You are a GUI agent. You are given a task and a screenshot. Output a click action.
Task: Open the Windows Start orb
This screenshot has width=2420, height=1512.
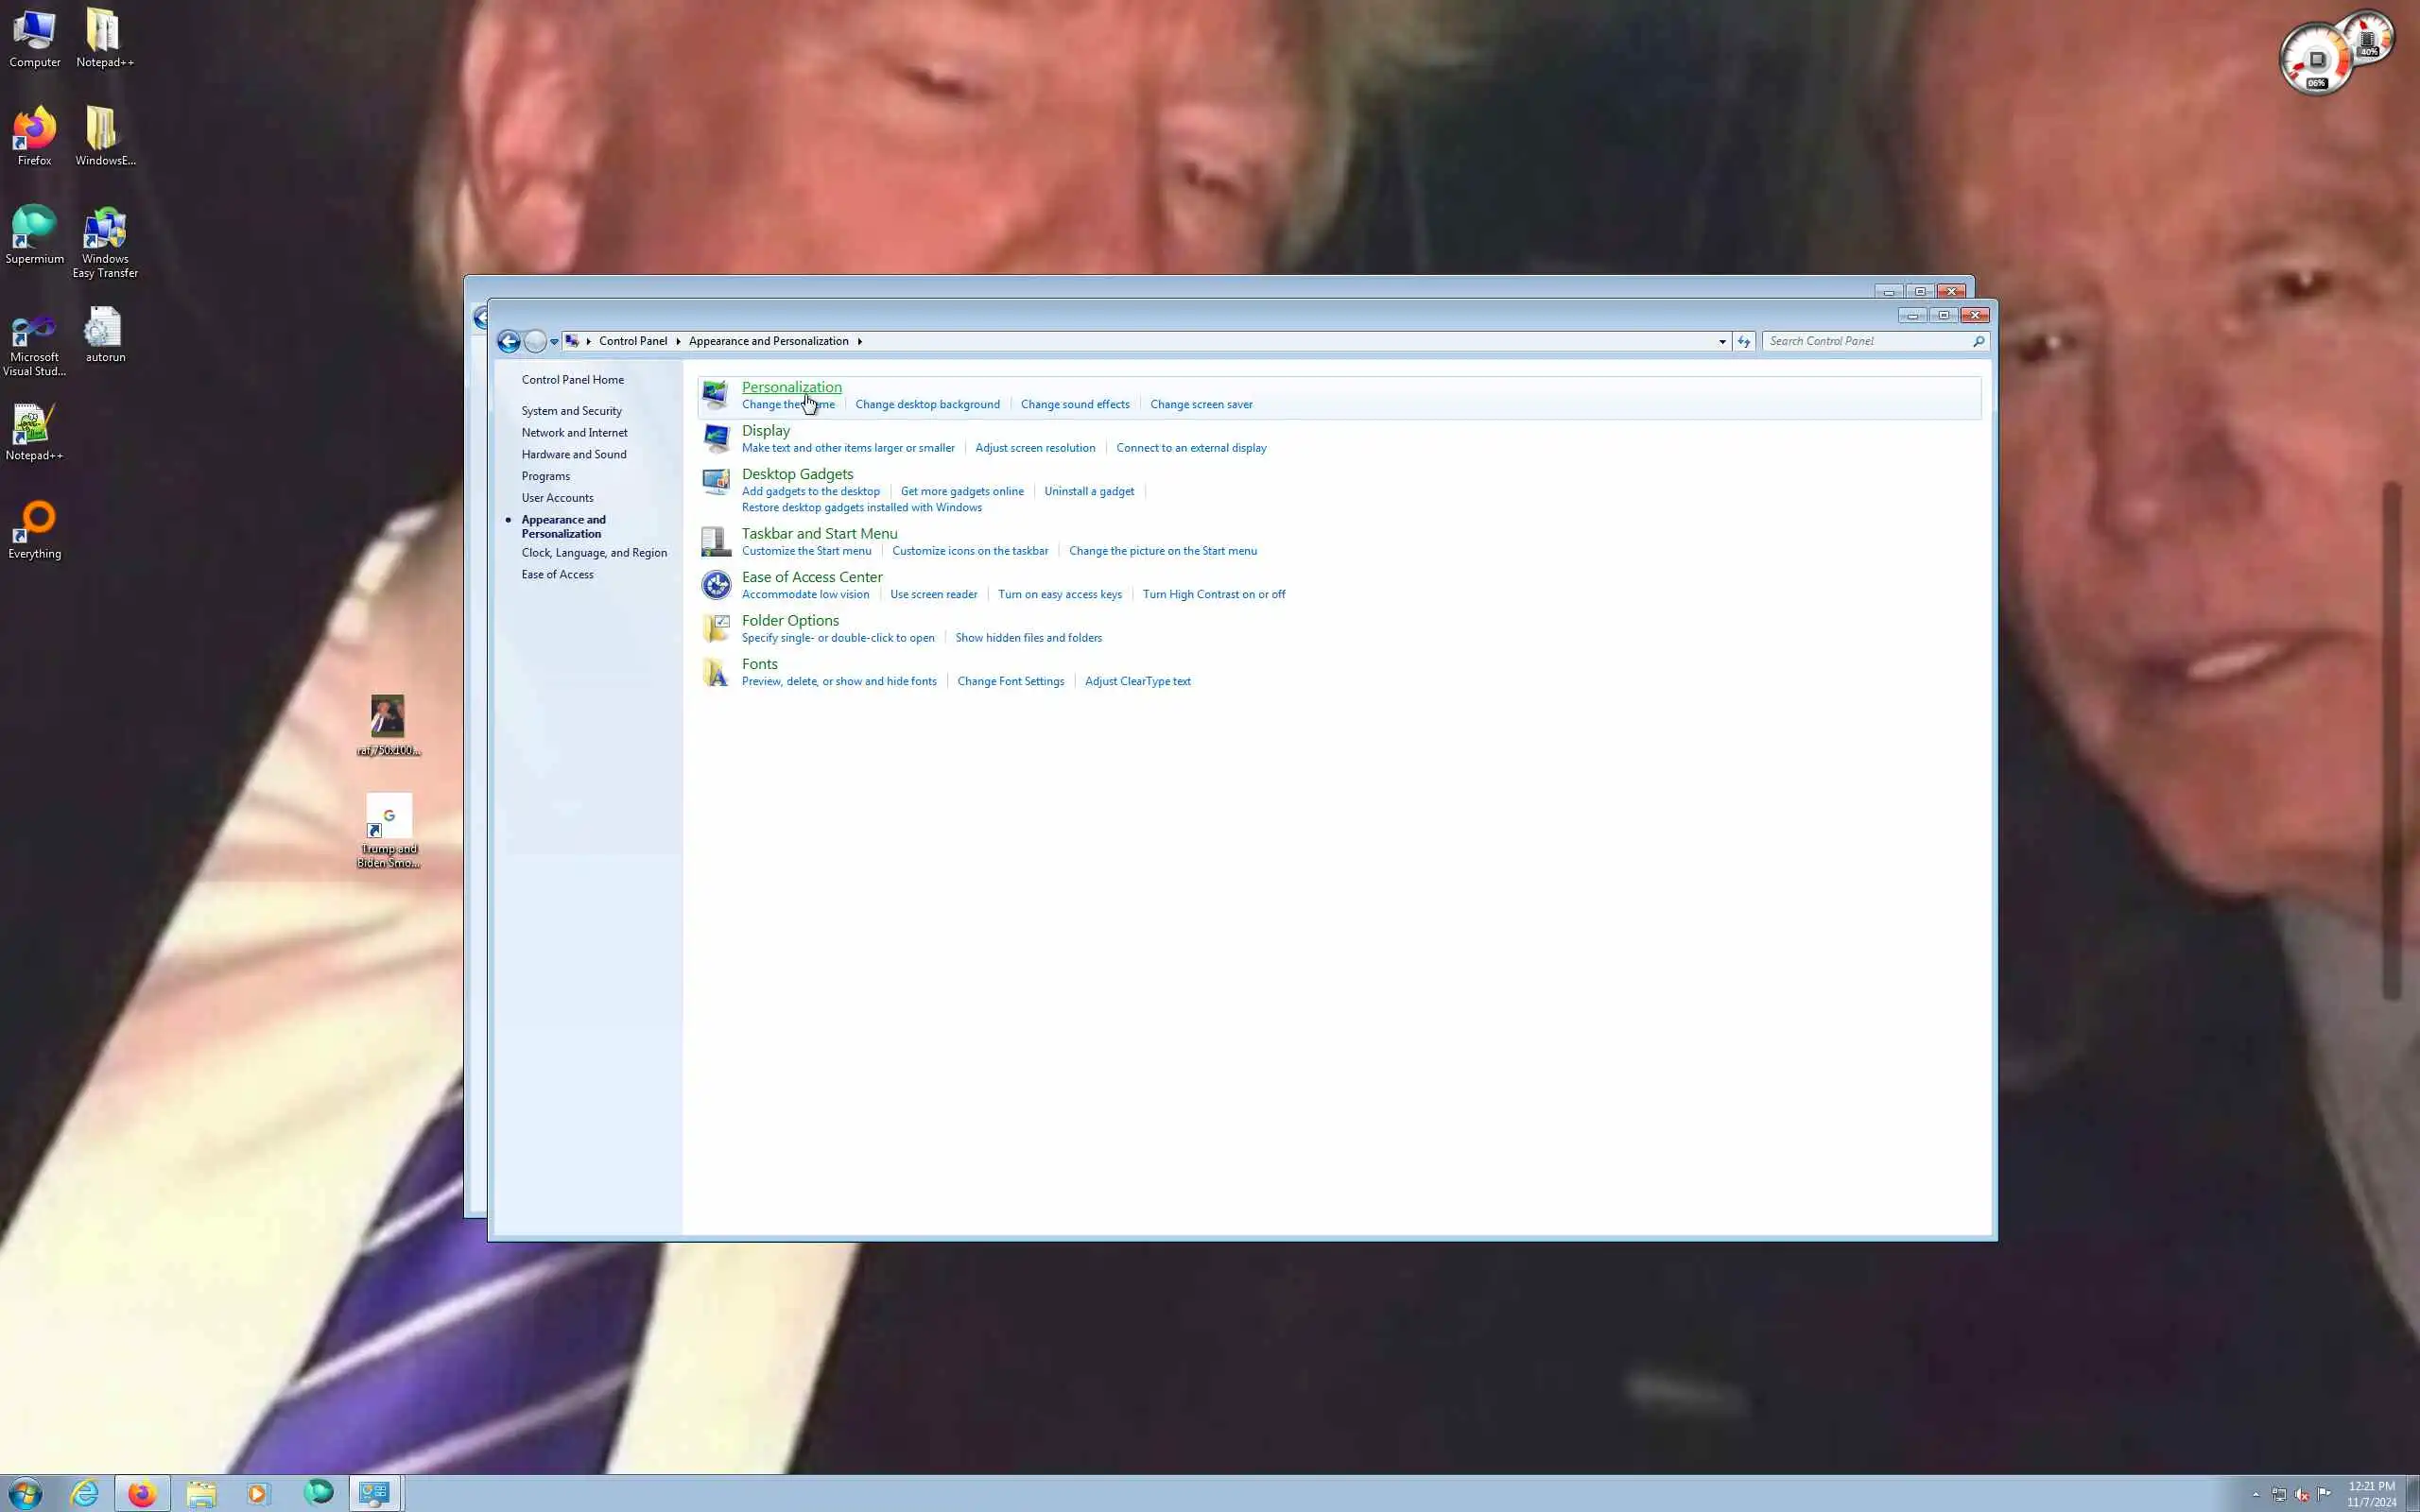pos(25,1493)
